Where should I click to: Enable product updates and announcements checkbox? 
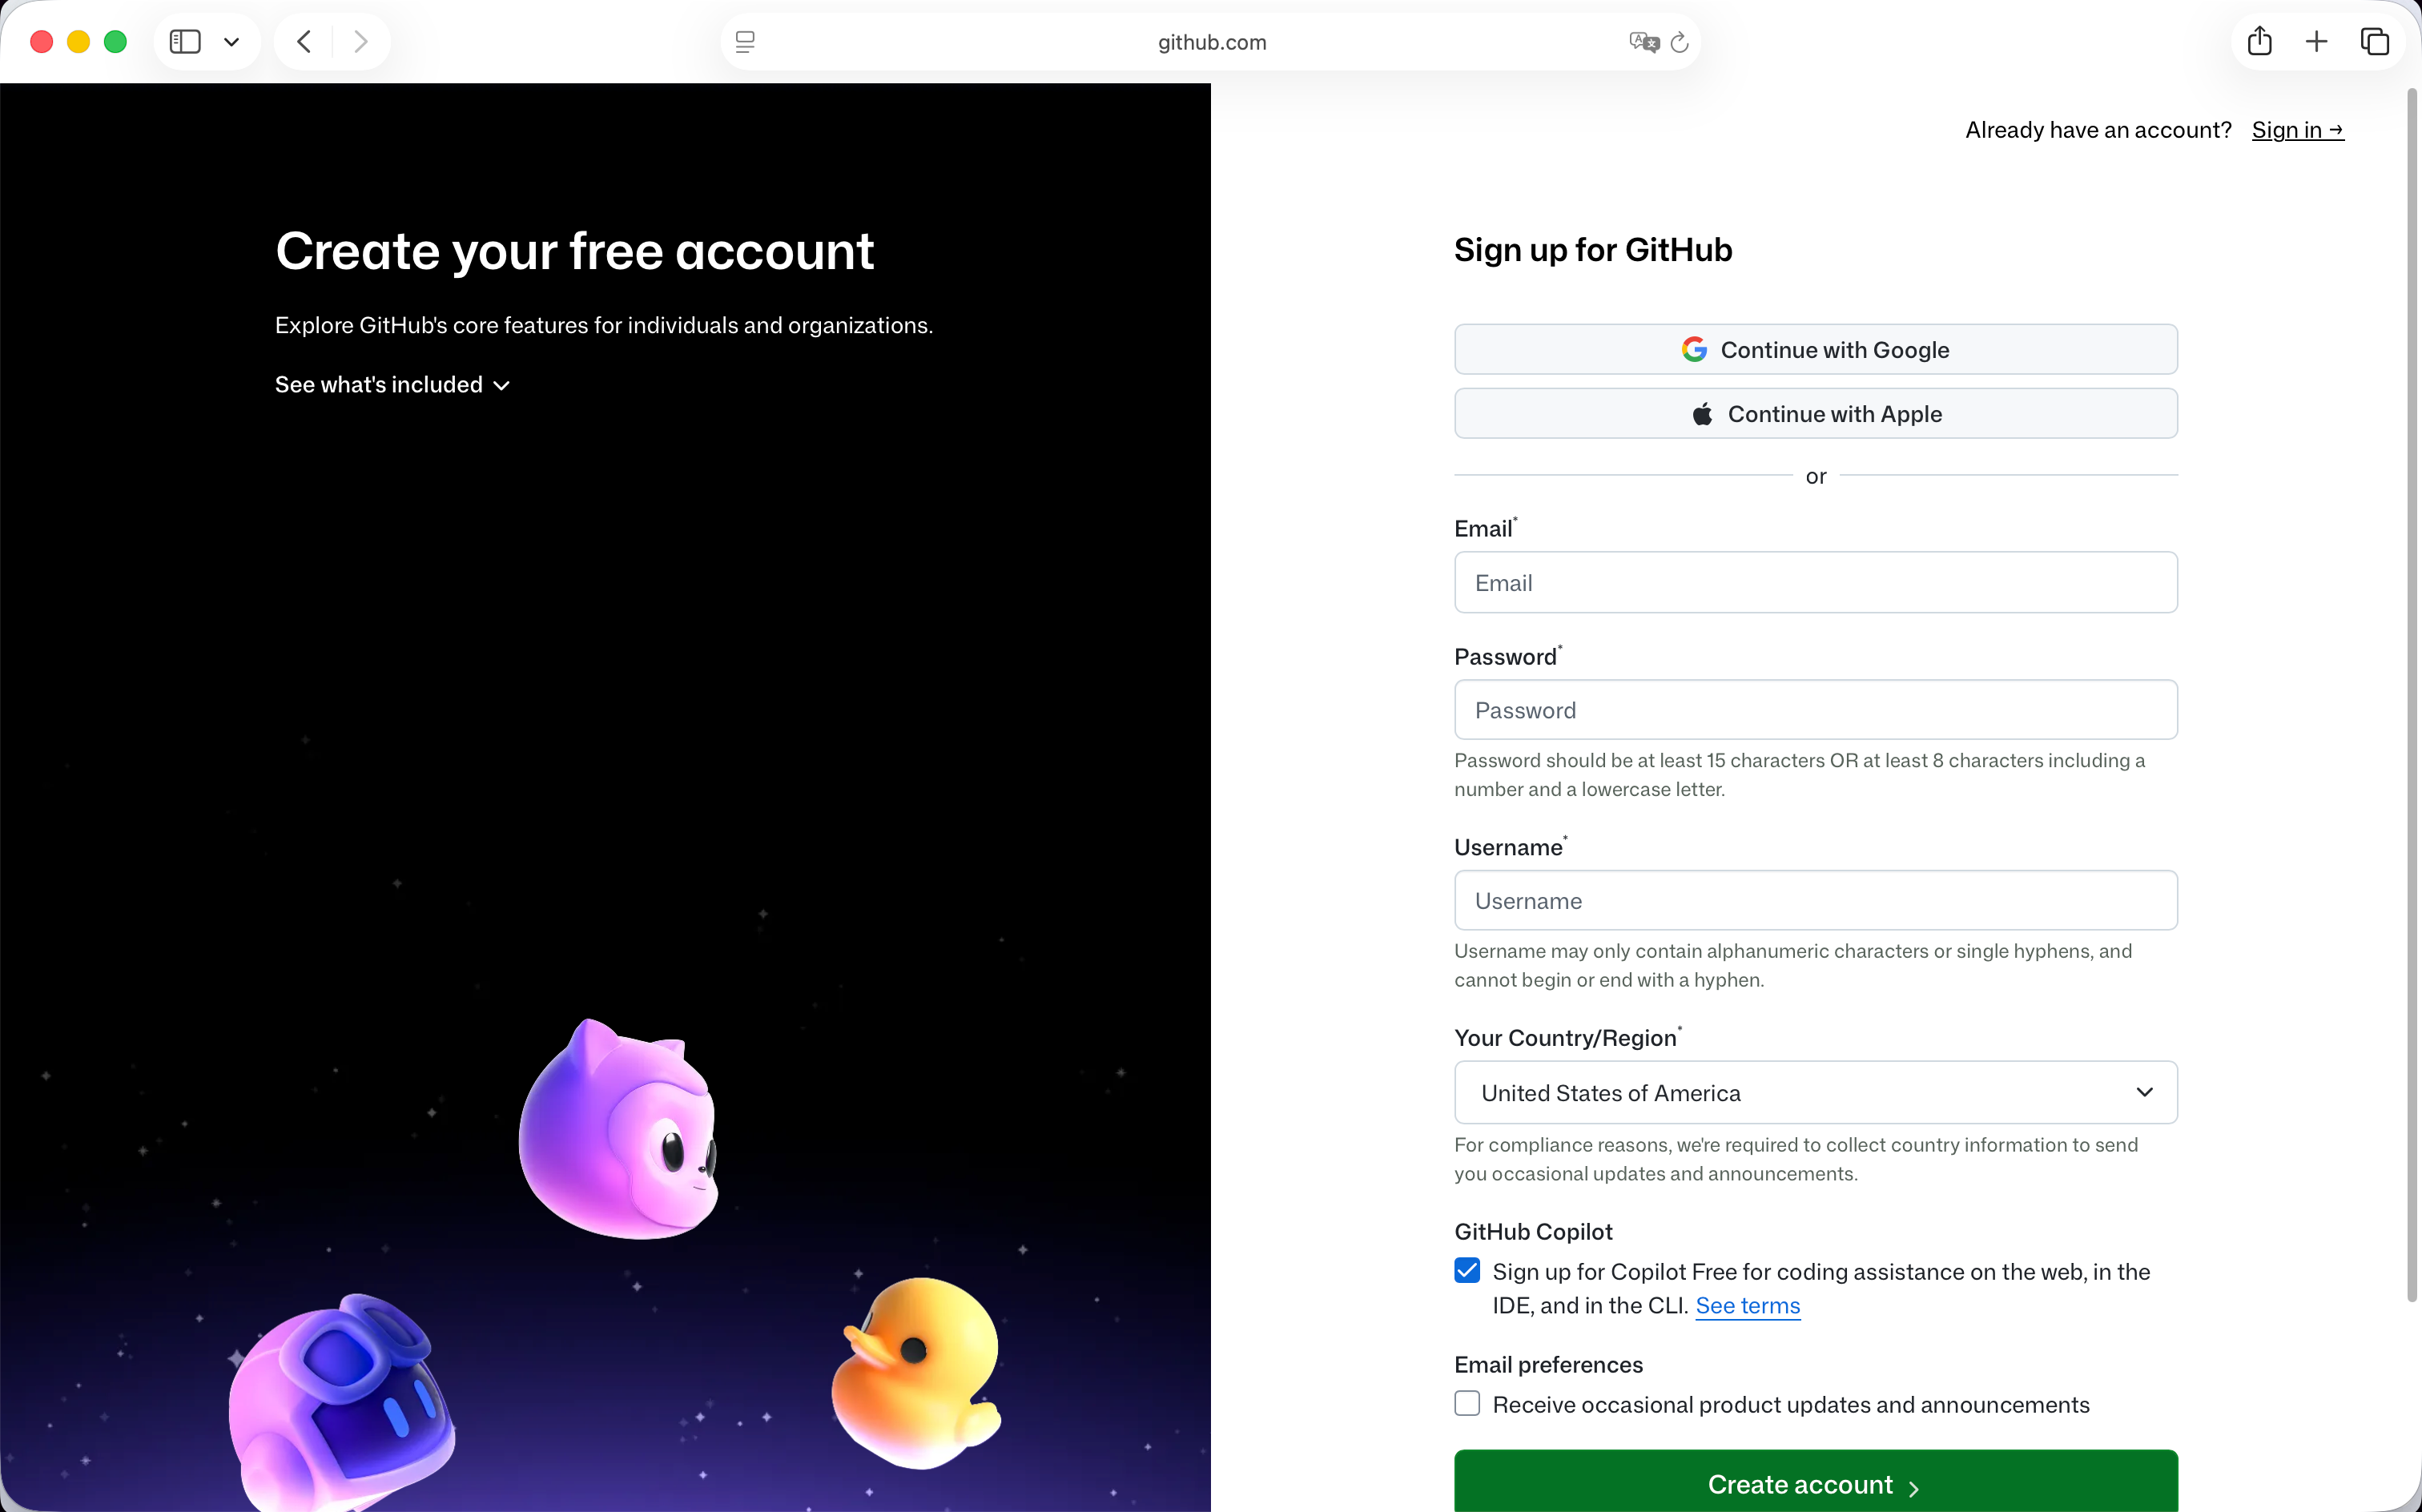[x=1467, y=1404]
